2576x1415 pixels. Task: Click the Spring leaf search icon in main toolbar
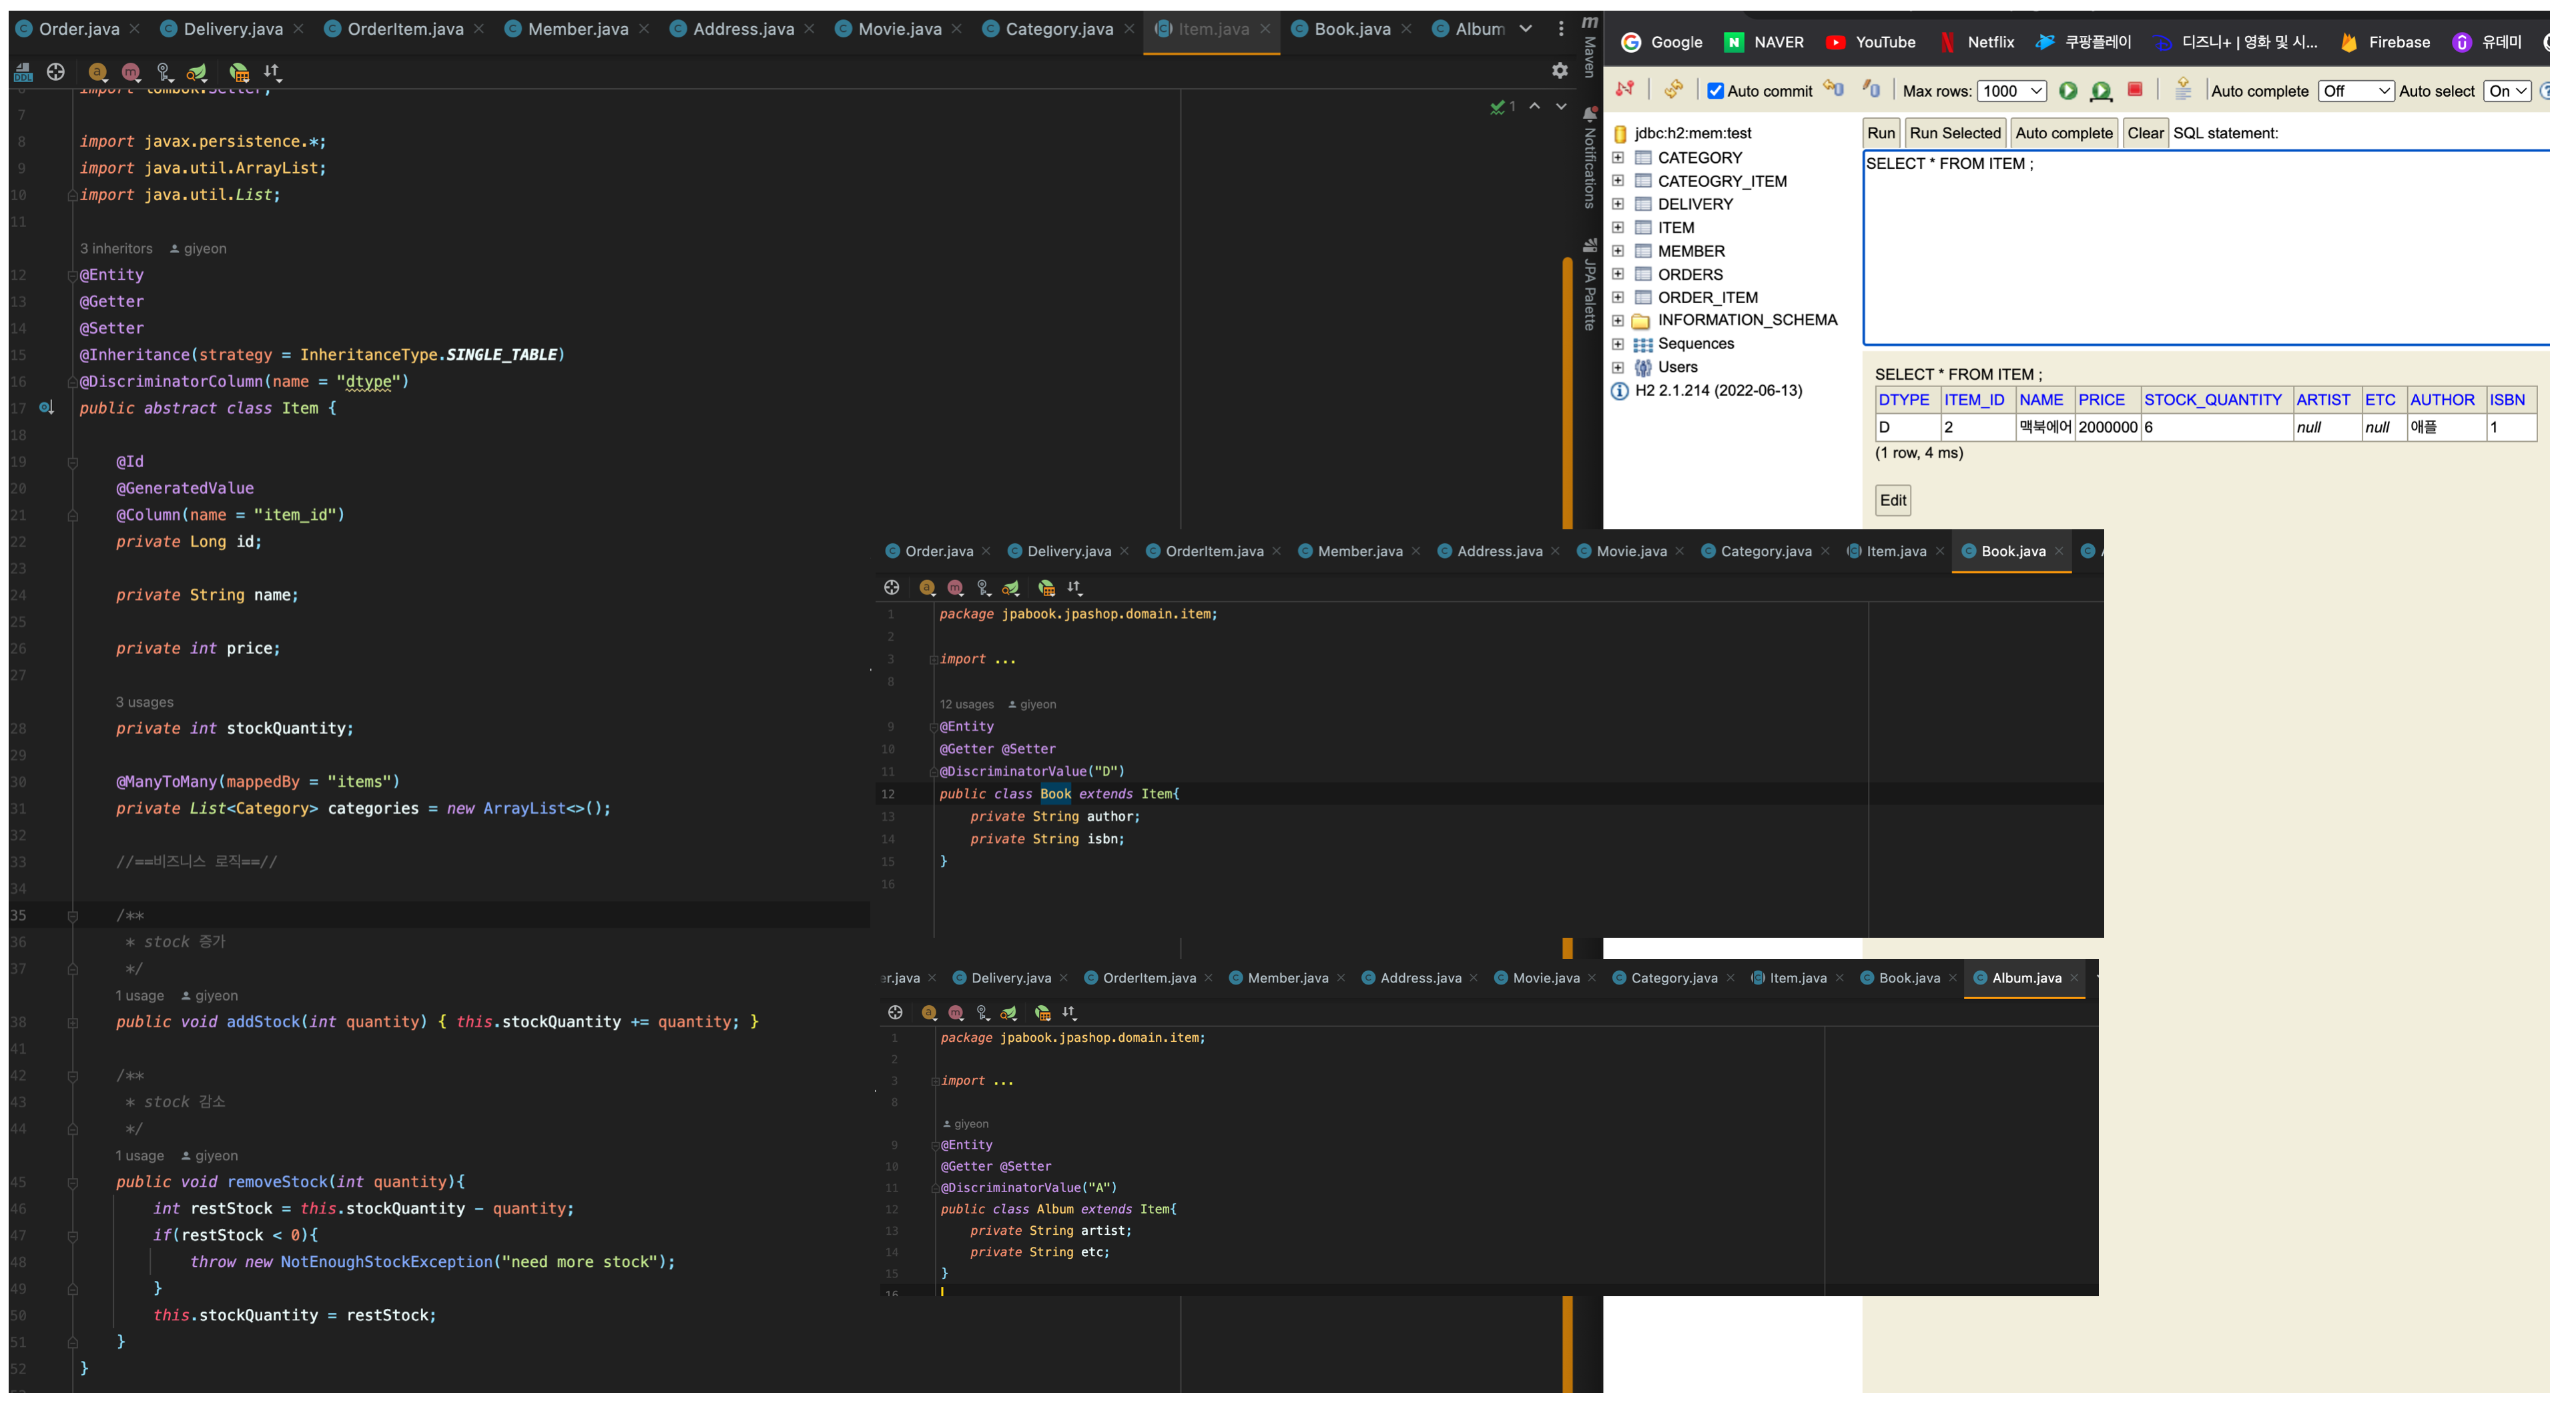click(x=197, y=72)
